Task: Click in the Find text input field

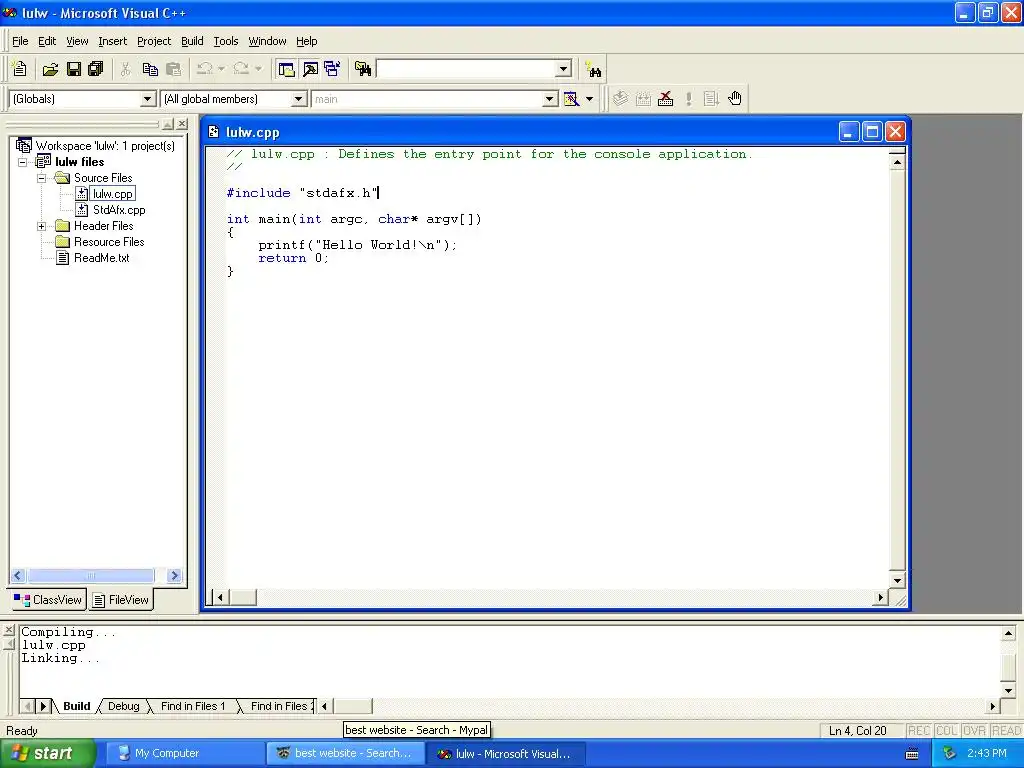Action: point(466,69)
